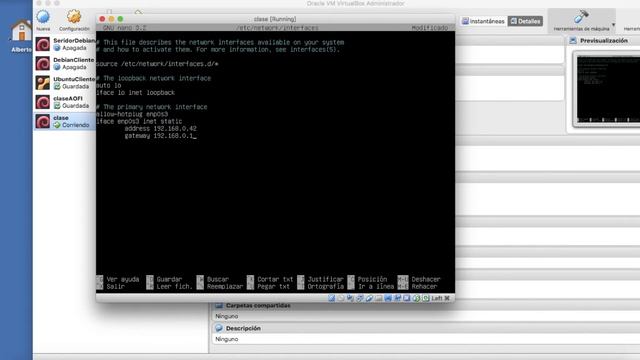Click the network adapter status bar icon

coord(359,298)
